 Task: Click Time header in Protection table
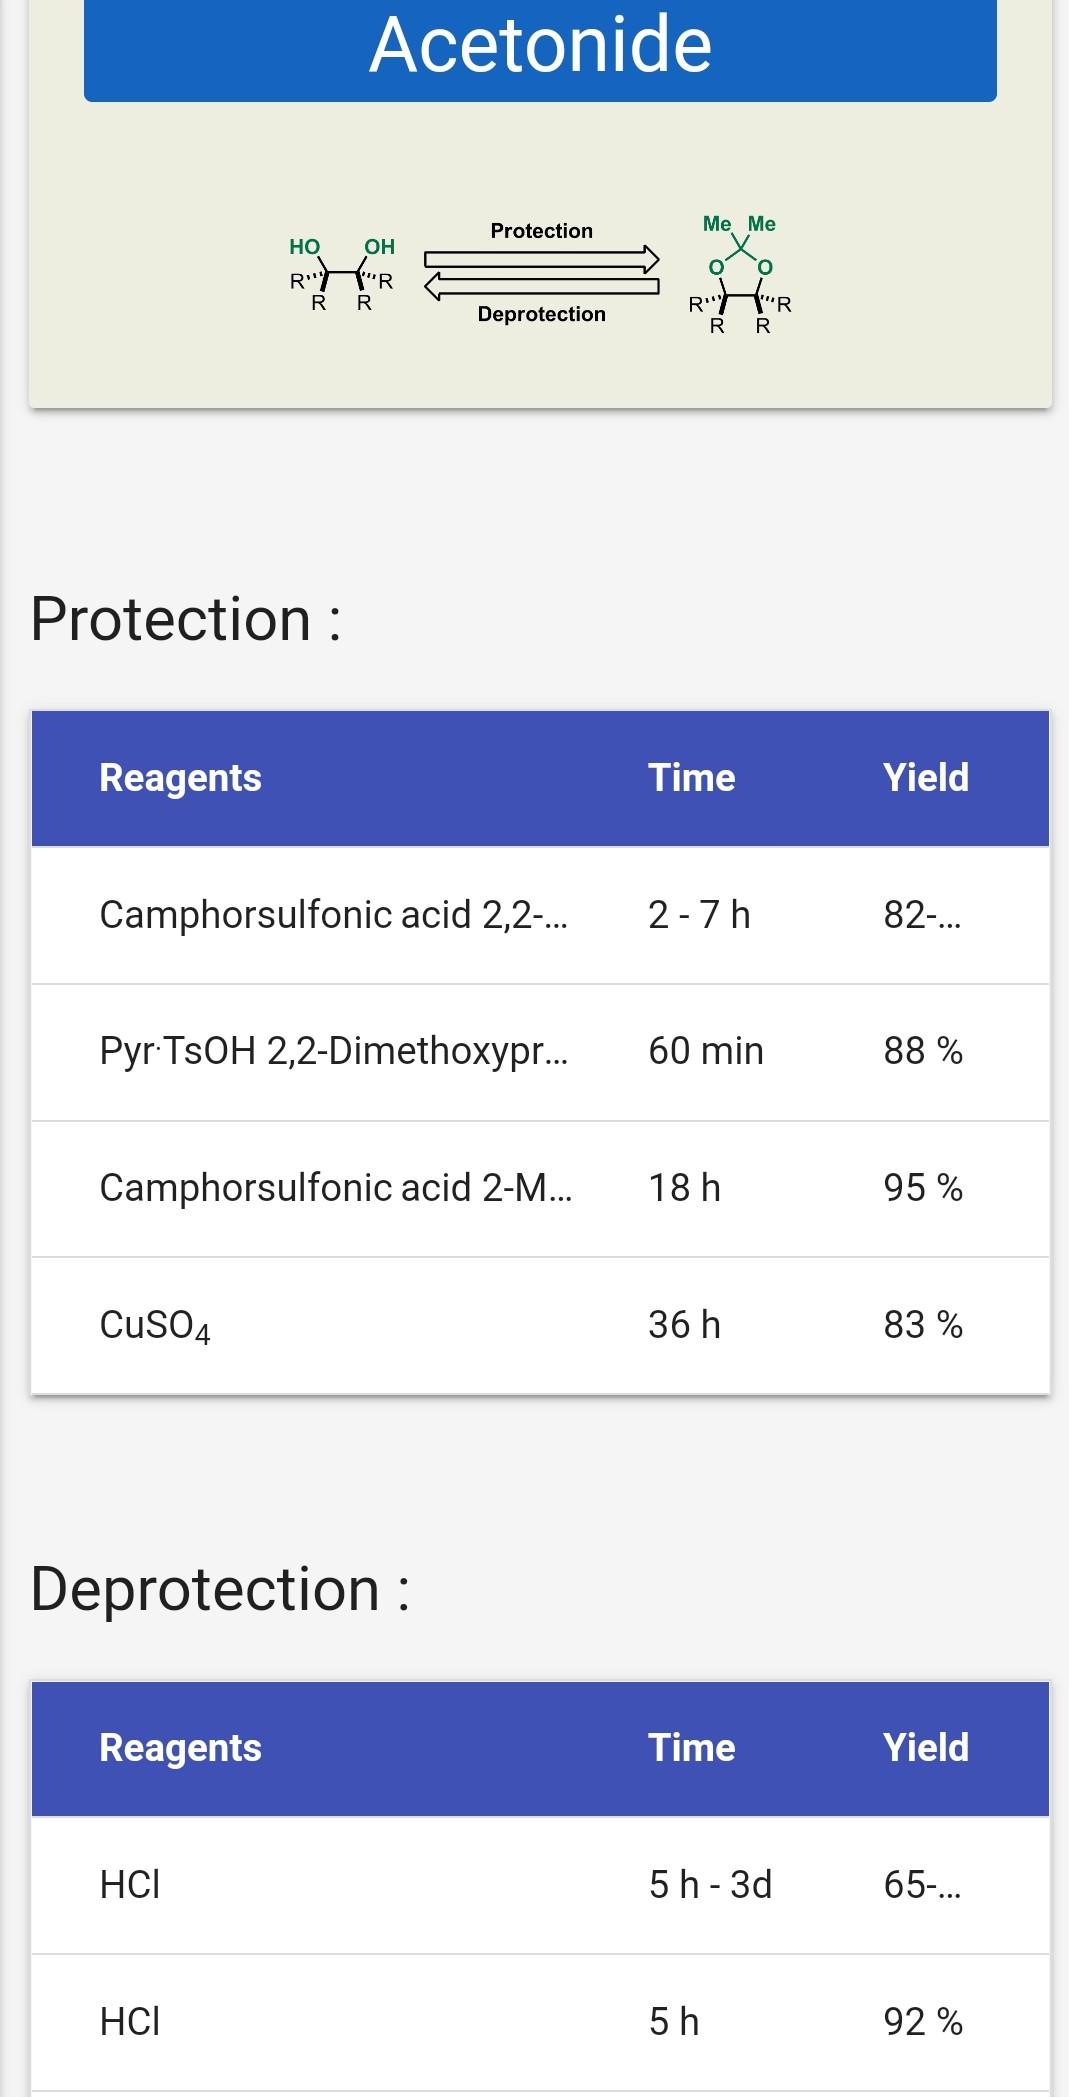tap(691, 778)
